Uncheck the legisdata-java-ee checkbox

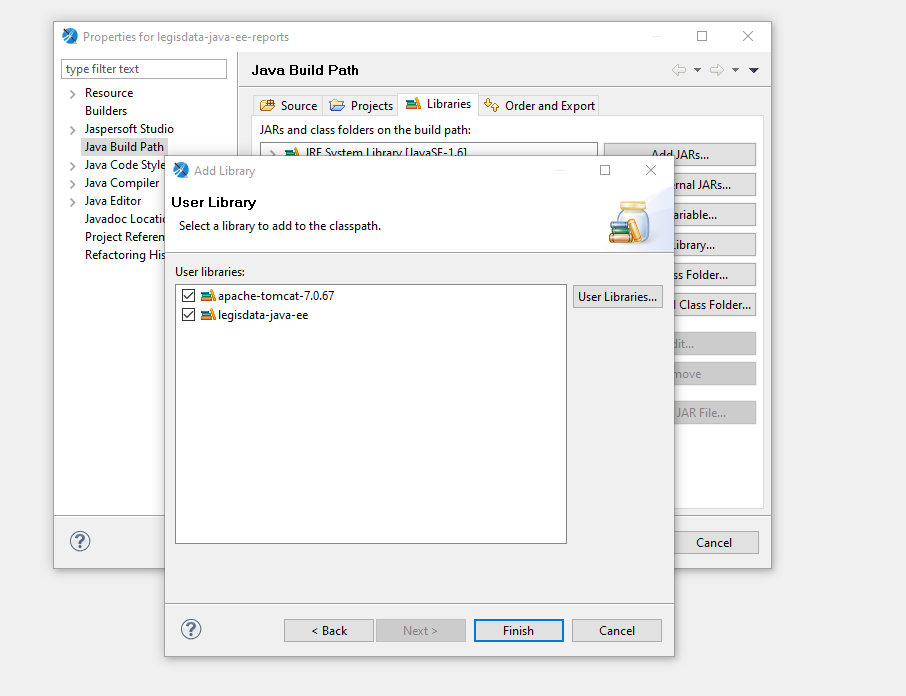[x=189, y=314]
